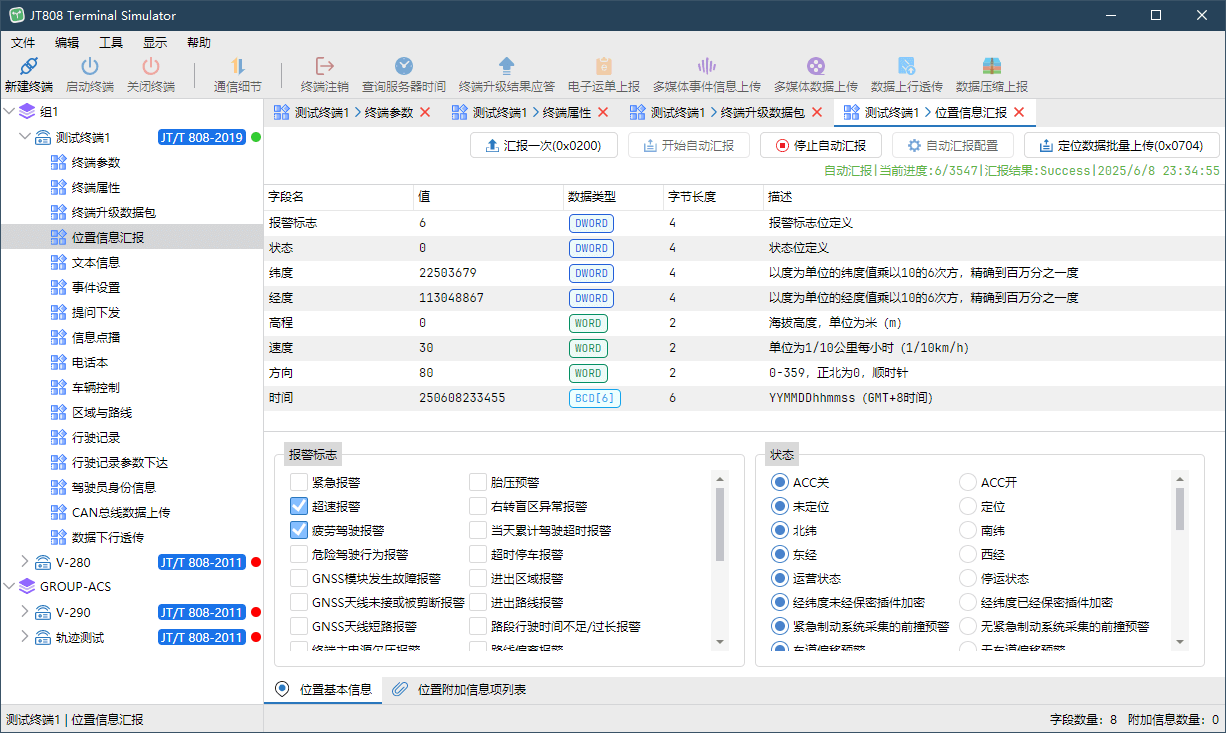1226x733 pixels.
Task: Click the 停止自动汇报 button
Action: point(820,145)
